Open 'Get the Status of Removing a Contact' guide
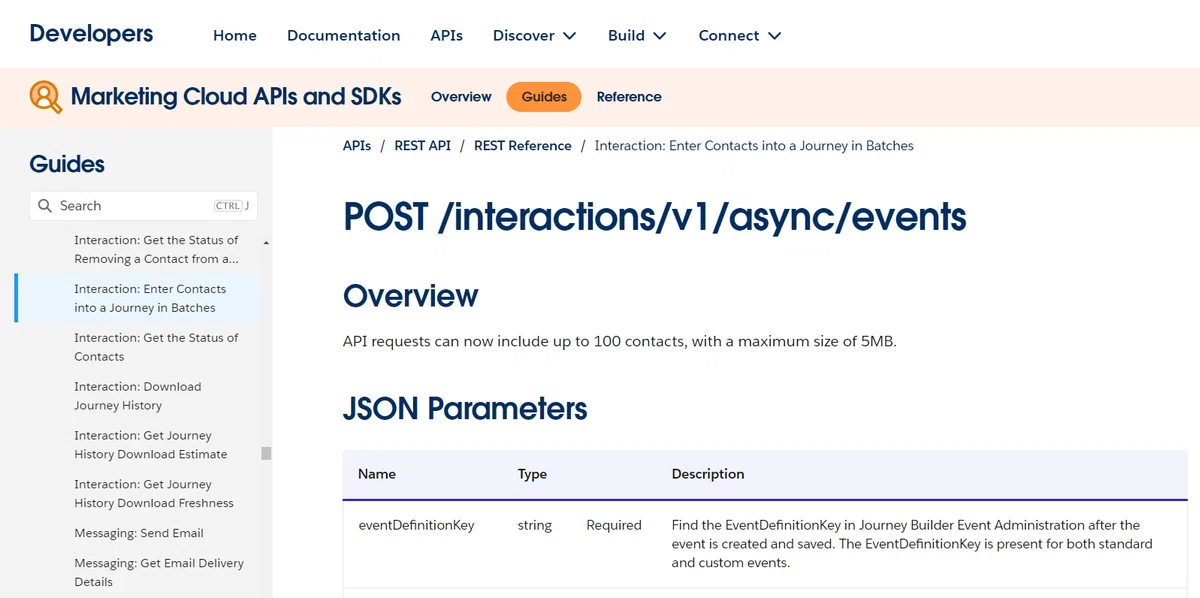The image size is (1200, 598). (156, 249)
